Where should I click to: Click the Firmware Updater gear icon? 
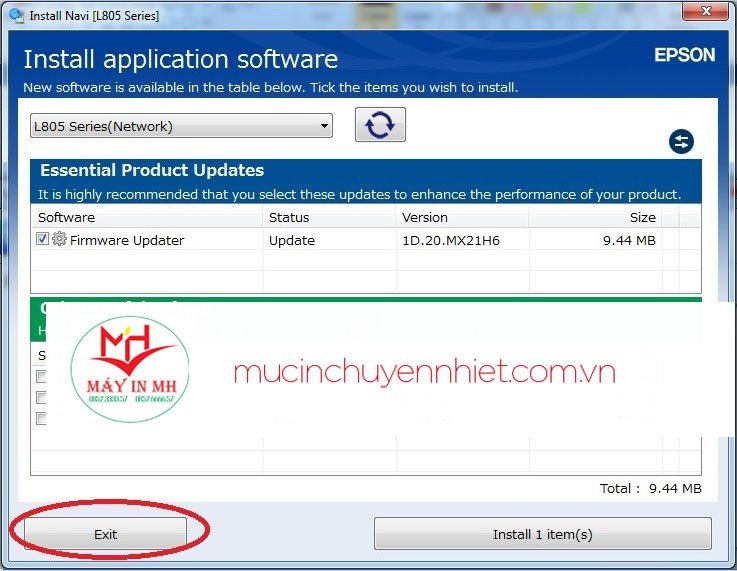pyautogui.click(x=59, y=240)
